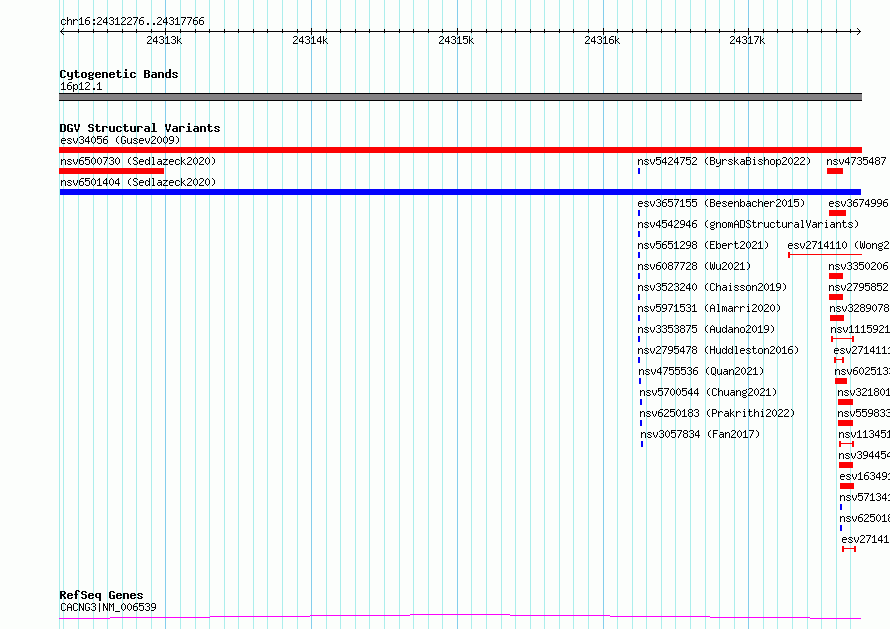Open variant esv34056 (Gusev2009)

click(120, 140)
